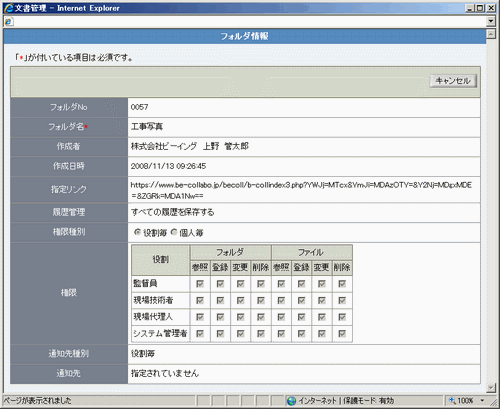The image size is (500, 409).
Task: Select the 個人毎 radio button
Action: (x=174, y=232)
